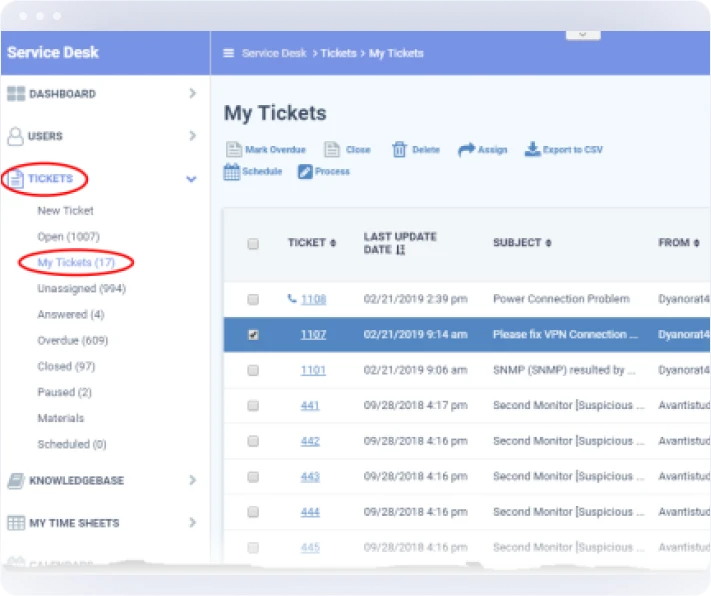Open ticket number 1101 link
Screen dimensions: 711x596
(313, 370)
